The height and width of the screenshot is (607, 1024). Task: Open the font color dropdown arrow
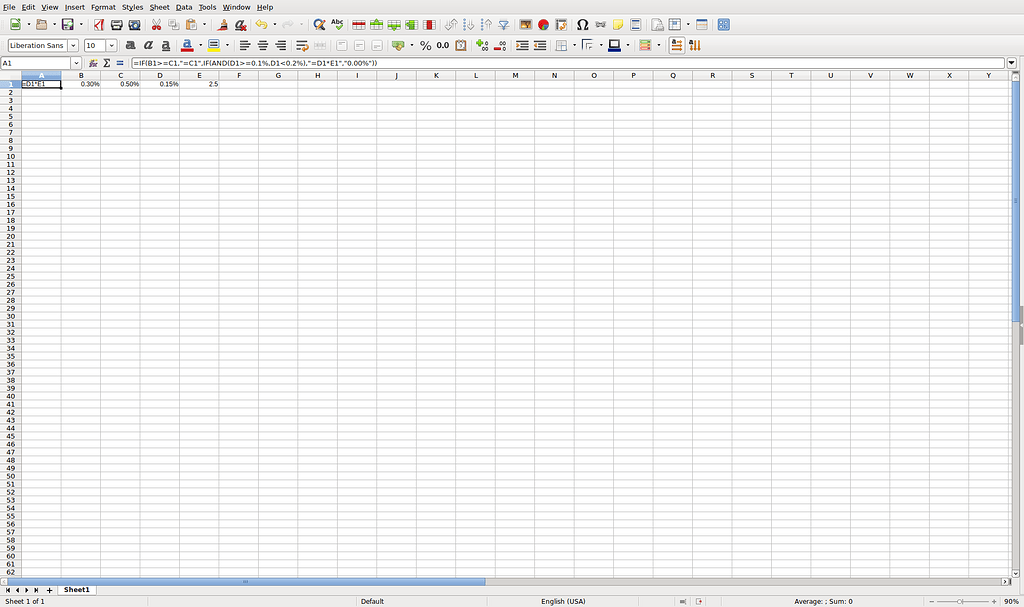[200, 46]
